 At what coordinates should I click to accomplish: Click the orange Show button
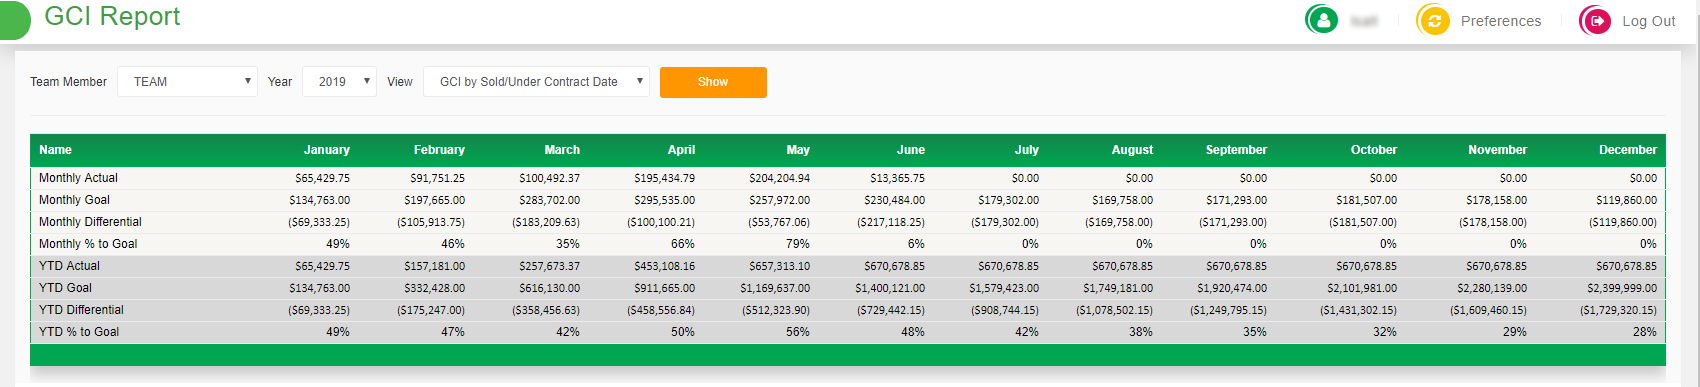point(713,82)
